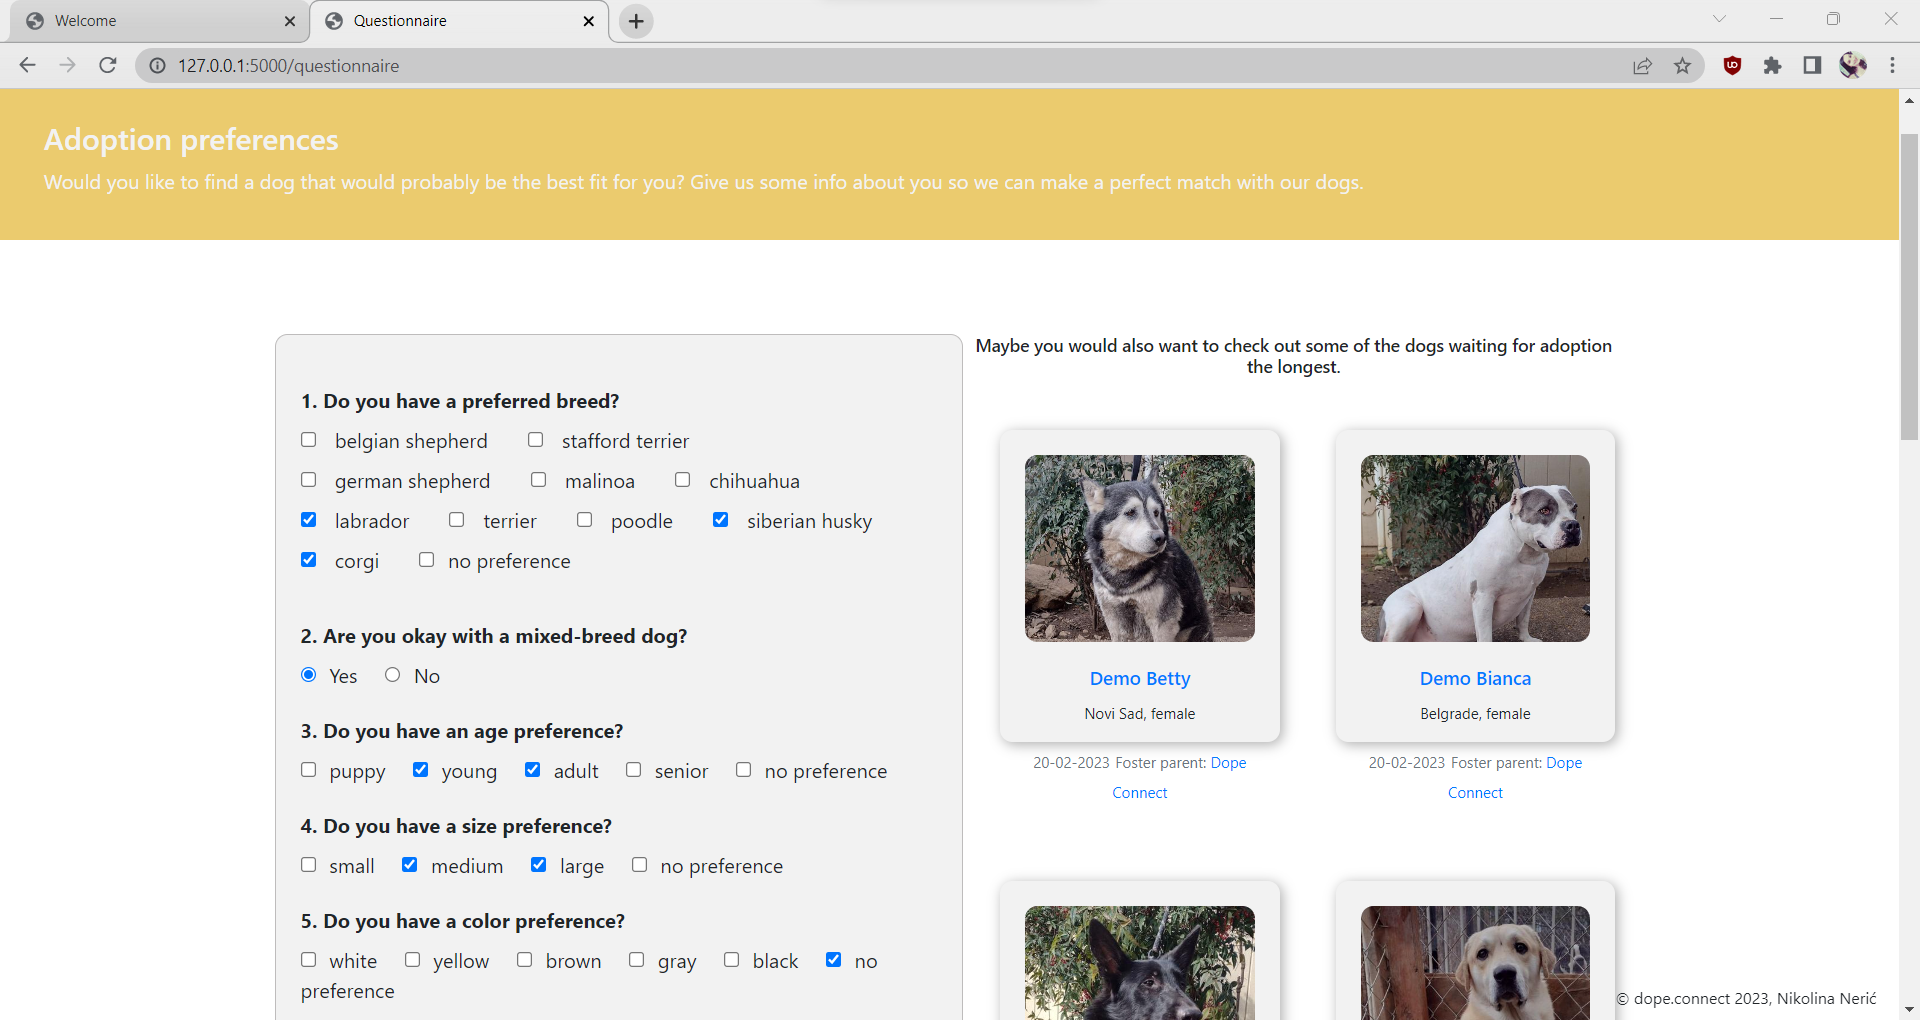The image size is (1920, 1020).
Task: Uncheck the labrador breed checkbox
Action: (x=308, y=519)
